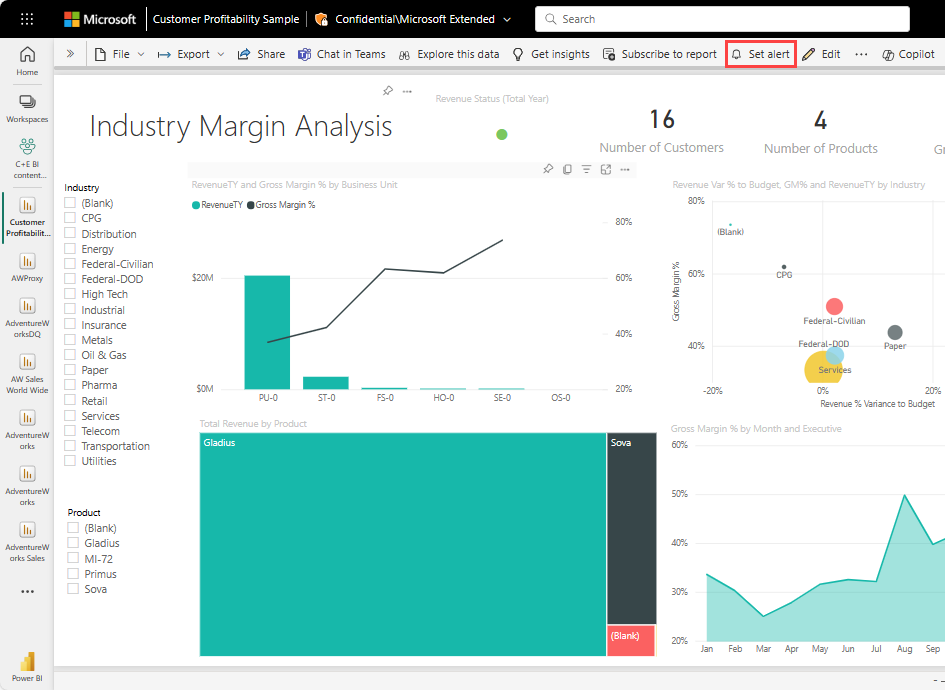Click the red (Blank) treemap tile
Viewport: 945px width, 690px height.
click(631, 641)
